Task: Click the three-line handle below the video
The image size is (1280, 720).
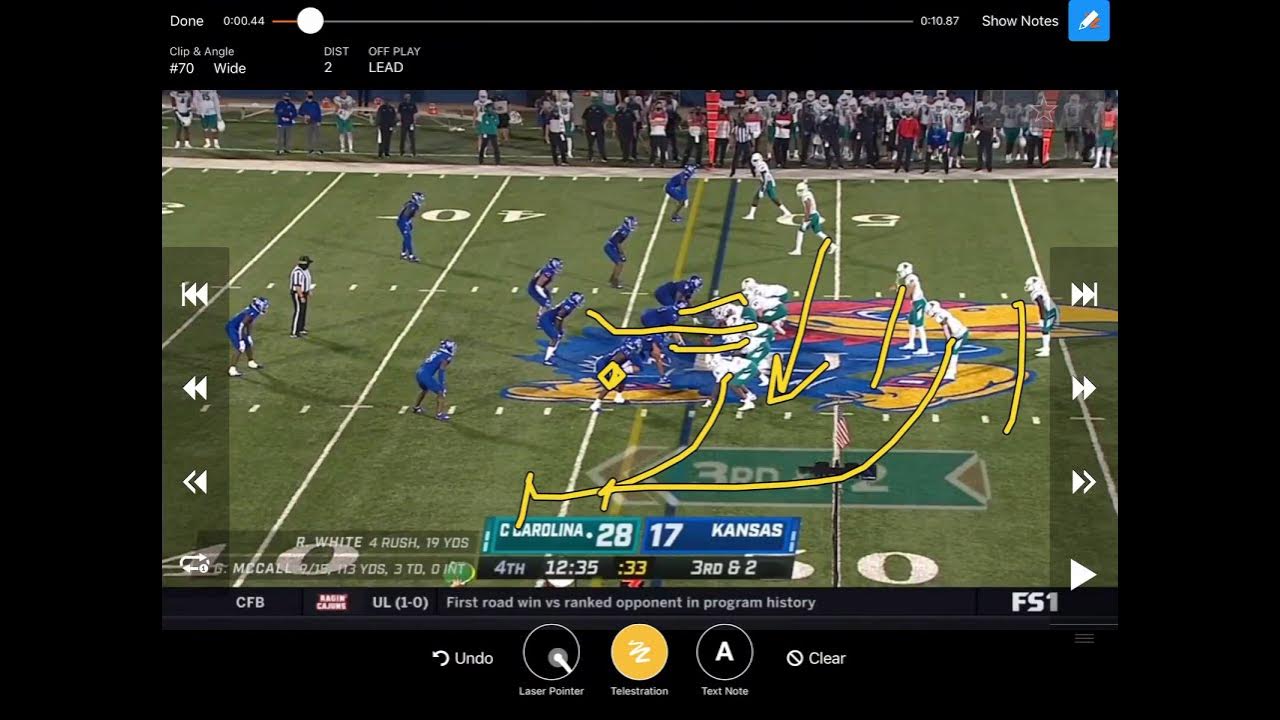Action: (1084, 638)
